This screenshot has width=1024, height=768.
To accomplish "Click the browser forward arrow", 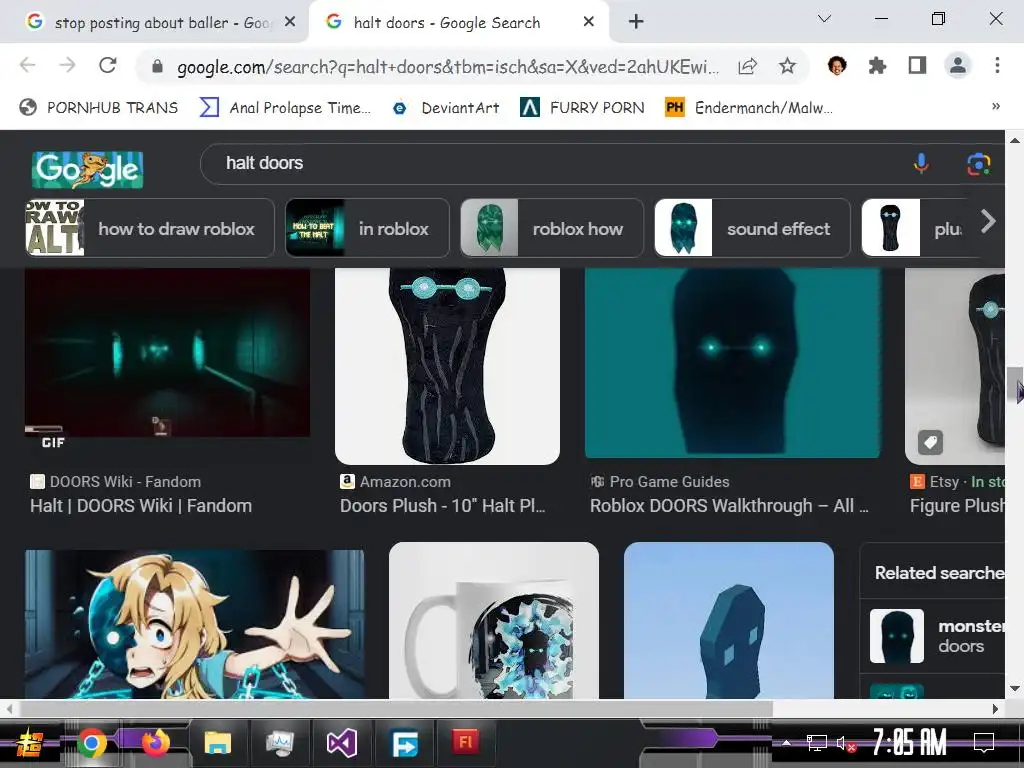I will [x=67, y=65].
